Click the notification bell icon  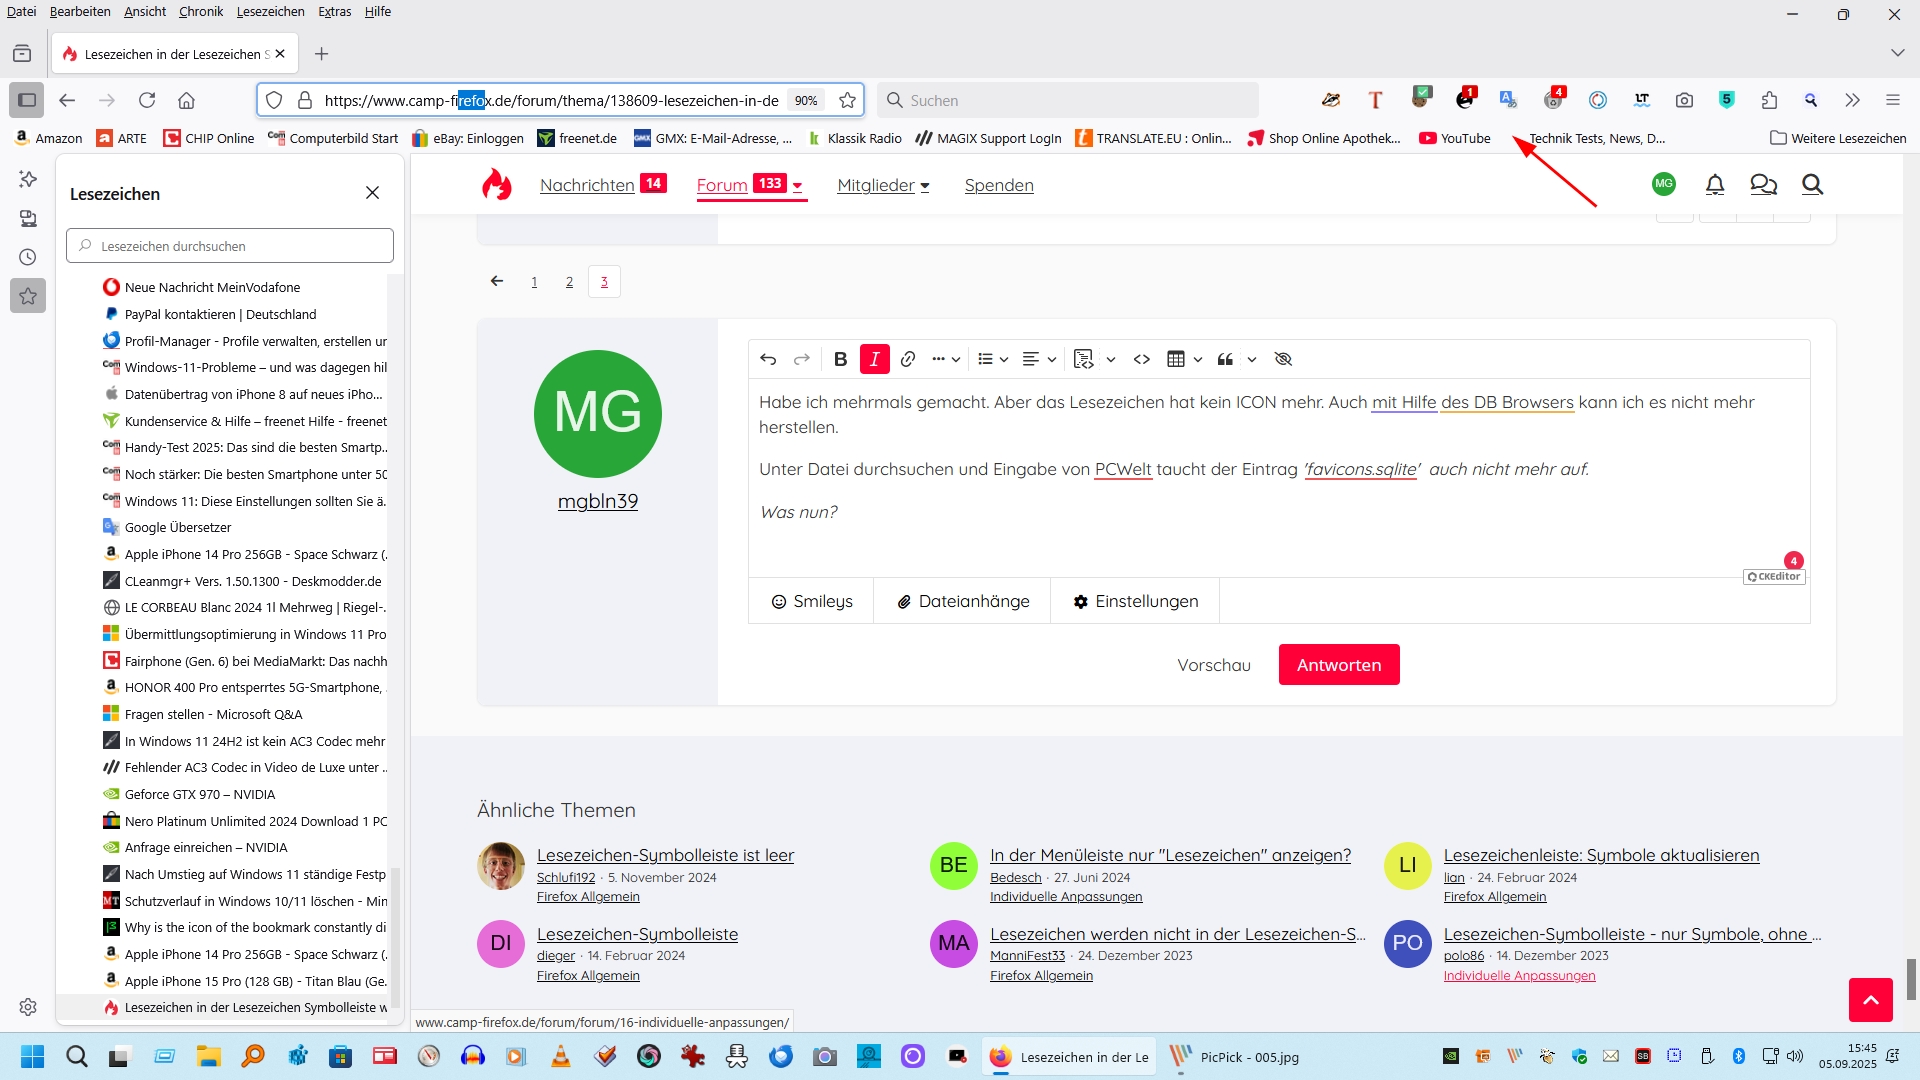[x=1715, y=184]
